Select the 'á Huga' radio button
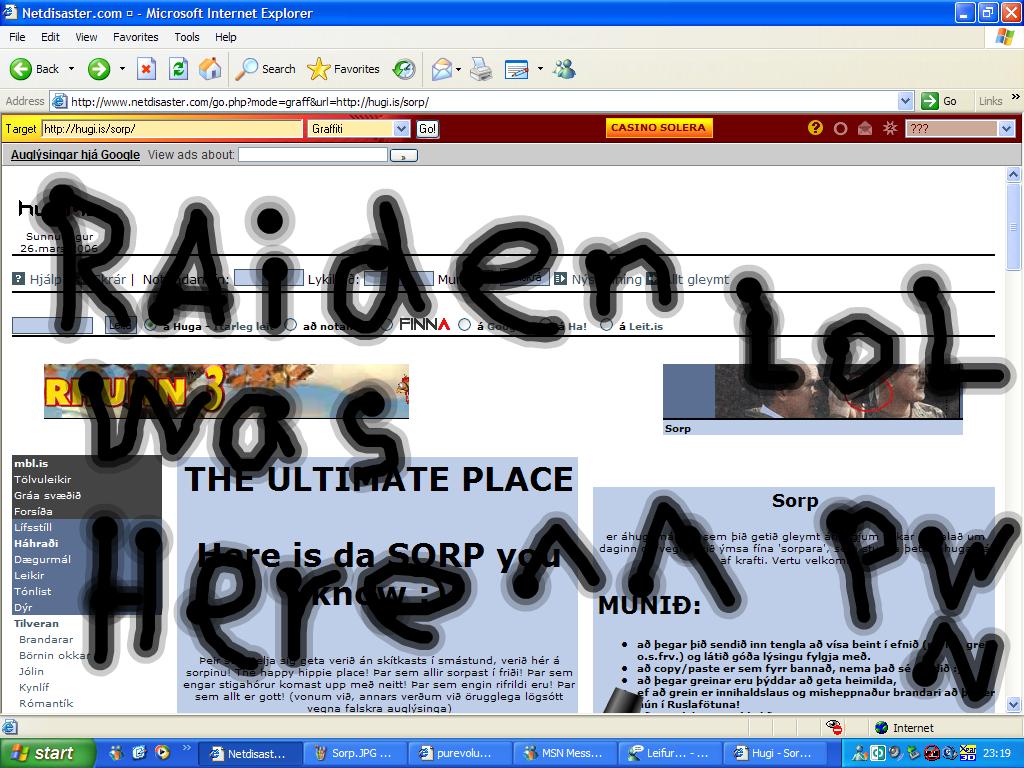This screenshot has width=1024, height=768. (151, 325)
